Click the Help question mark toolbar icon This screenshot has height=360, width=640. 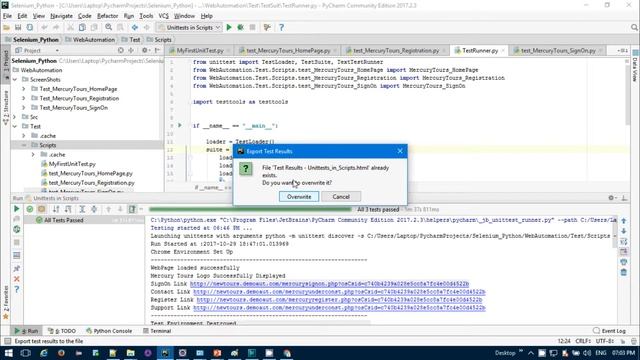[x=281, y=27]
